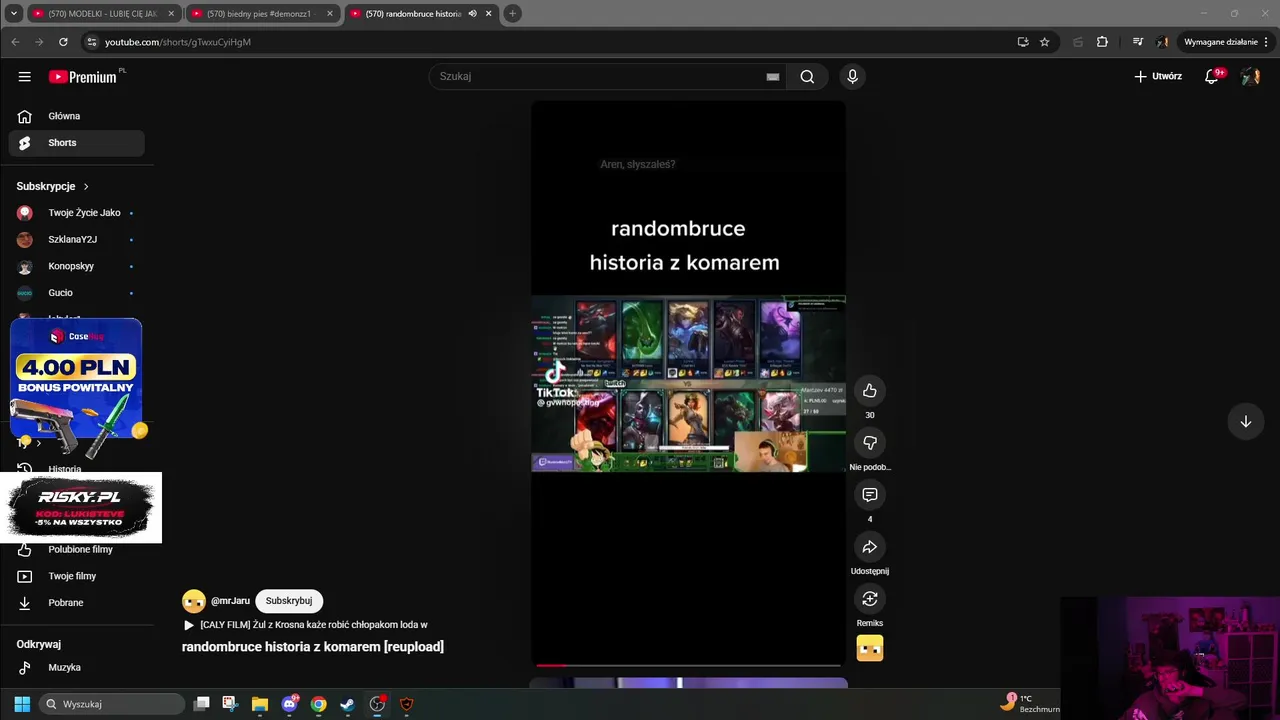Image resolution: width=1280 pixels, height=720 pixels.
Task: Open the tab search dropdown arrow
Action: (13, 13)
